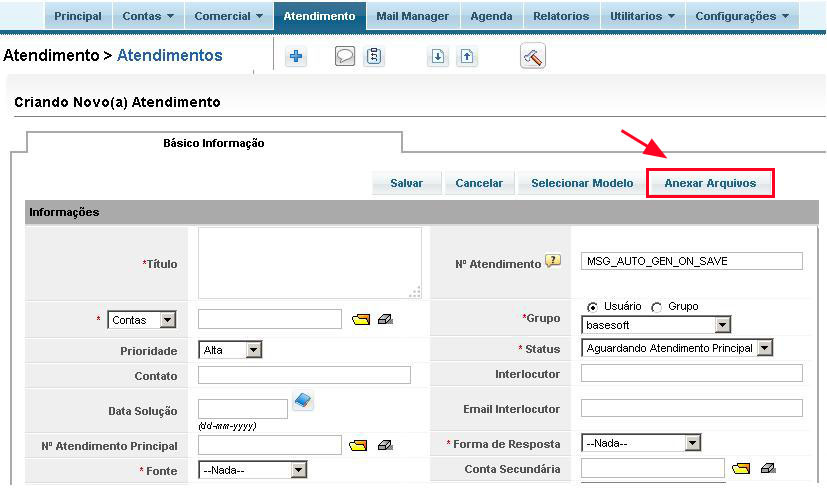Open the speech bubble comment icon
The height and width of the screenshot is (489, 827).
pyautogui.click(x=345, y=56)
